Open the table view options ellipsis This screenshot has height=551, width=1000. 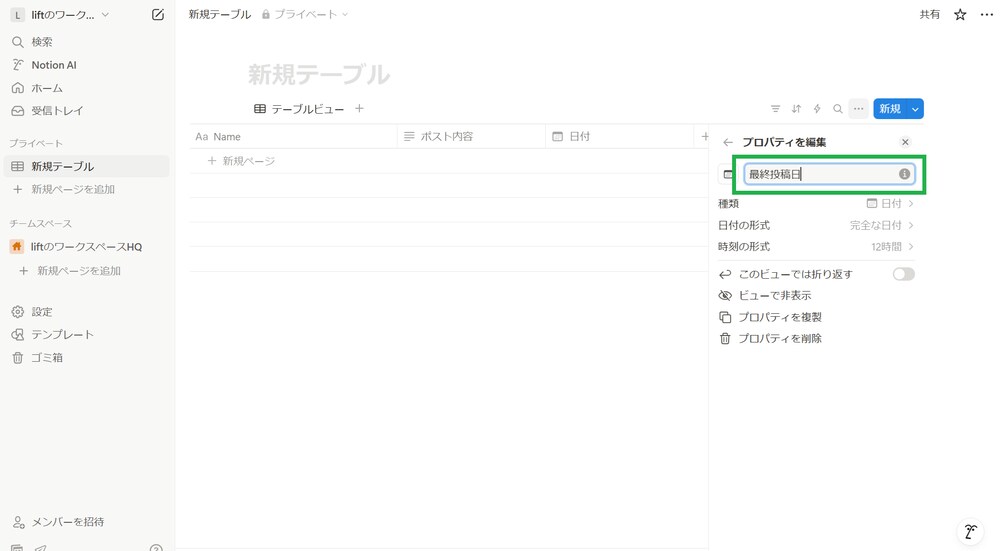pos(859,109)
